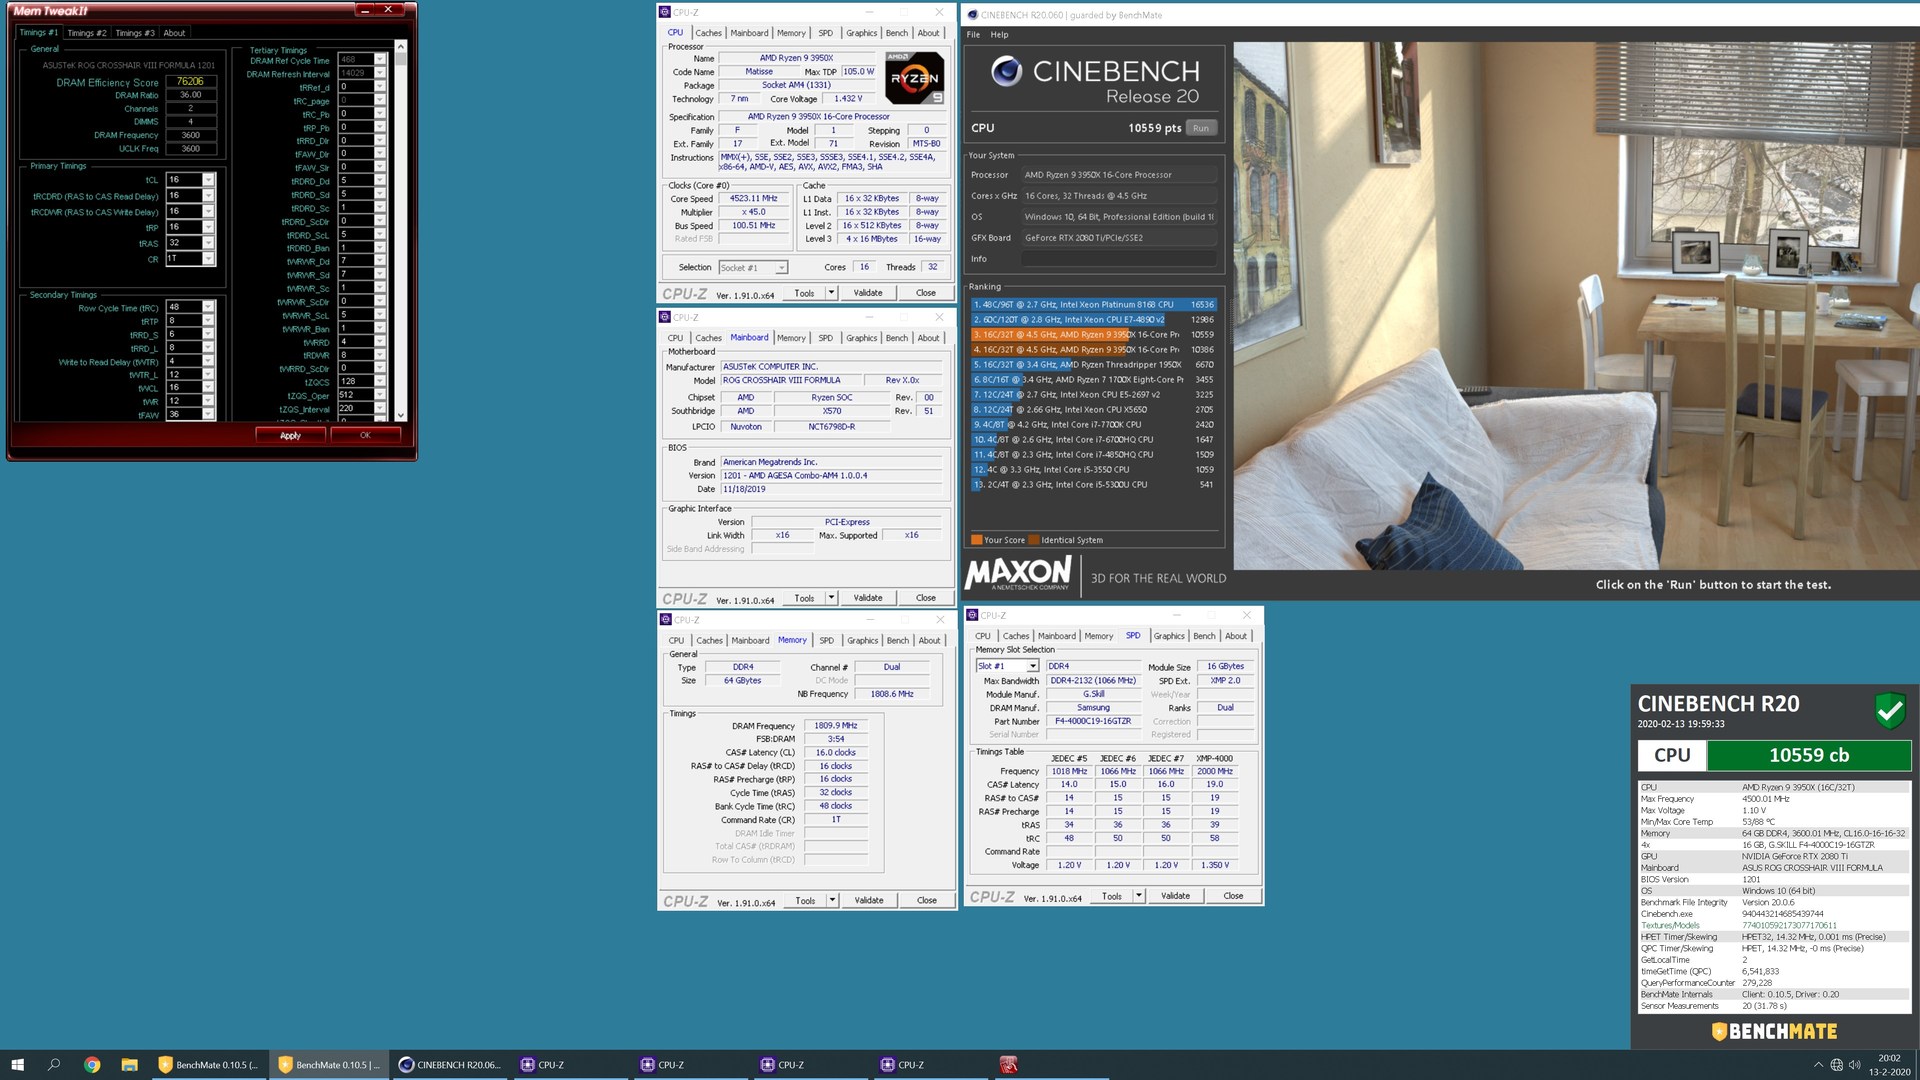Click the BENCHMATE logo at the panel bottom

[1774, 1032]
